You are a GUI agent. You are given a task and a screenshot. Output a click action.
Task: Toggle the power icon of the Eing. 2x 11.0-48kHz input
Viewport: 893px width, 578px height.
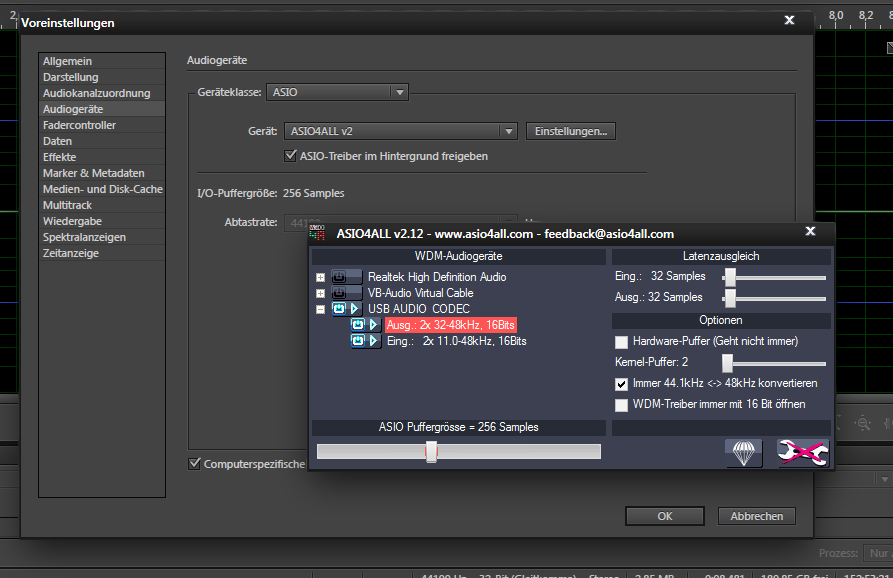(x=358, y=341)
